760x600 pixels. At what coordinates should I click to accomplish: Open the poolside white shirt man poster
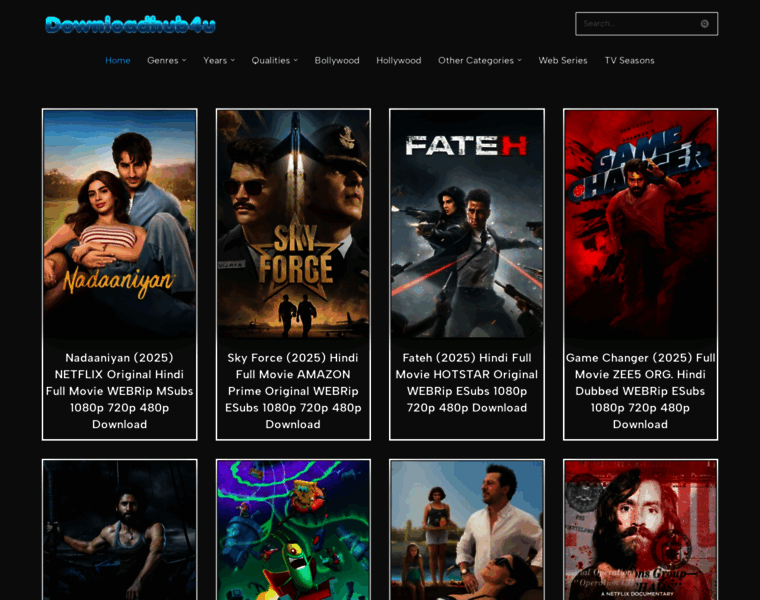[x=467, y=530]
